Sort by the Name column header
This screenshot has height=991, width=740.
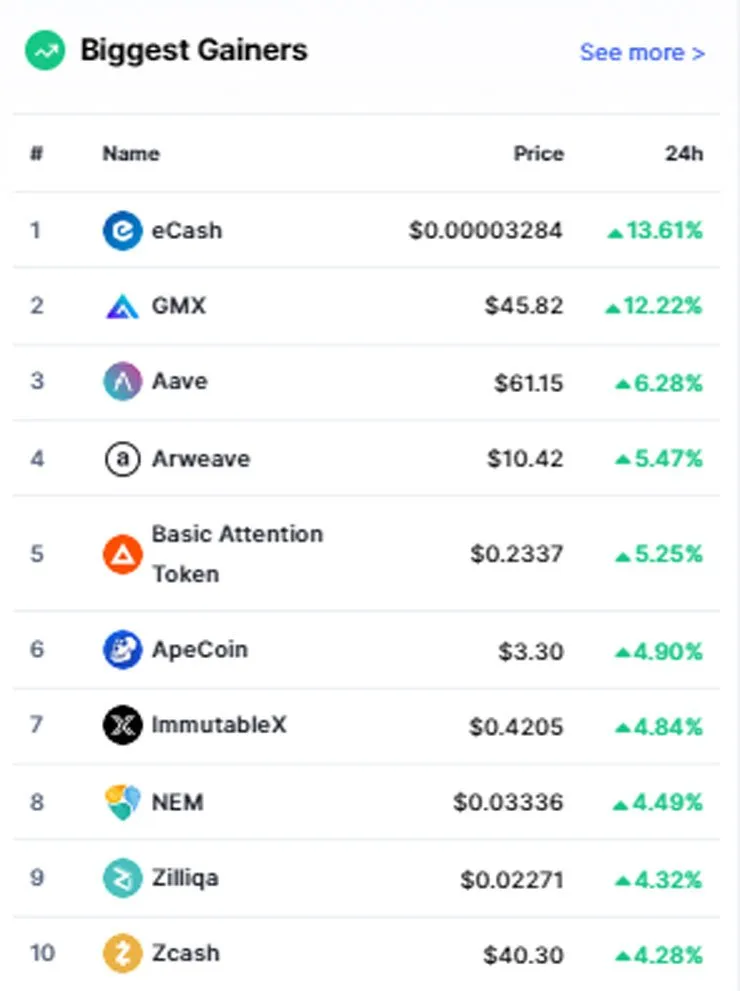(x=131, y=154)
